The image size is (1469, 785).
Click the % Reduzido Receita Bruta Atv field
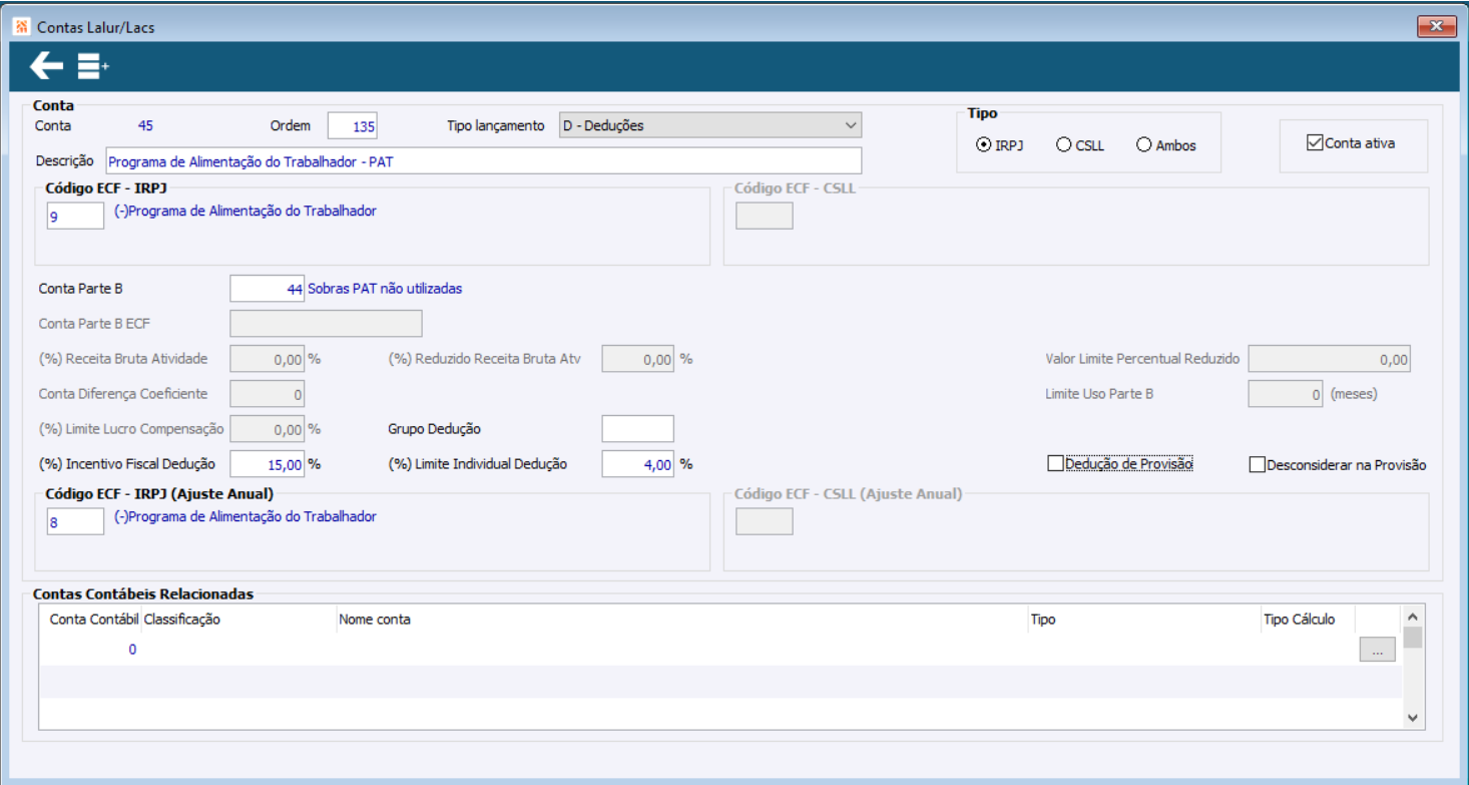pyautogui.click(x=638, y=359)
